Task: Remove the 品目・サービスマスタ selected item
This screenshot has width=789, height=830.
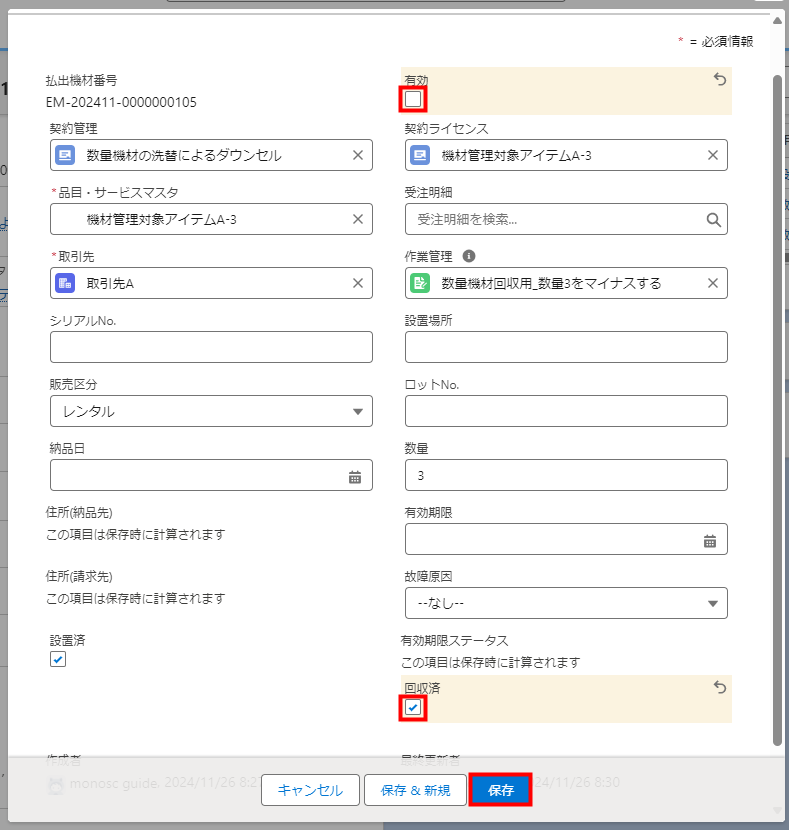Action: [358, 219]
